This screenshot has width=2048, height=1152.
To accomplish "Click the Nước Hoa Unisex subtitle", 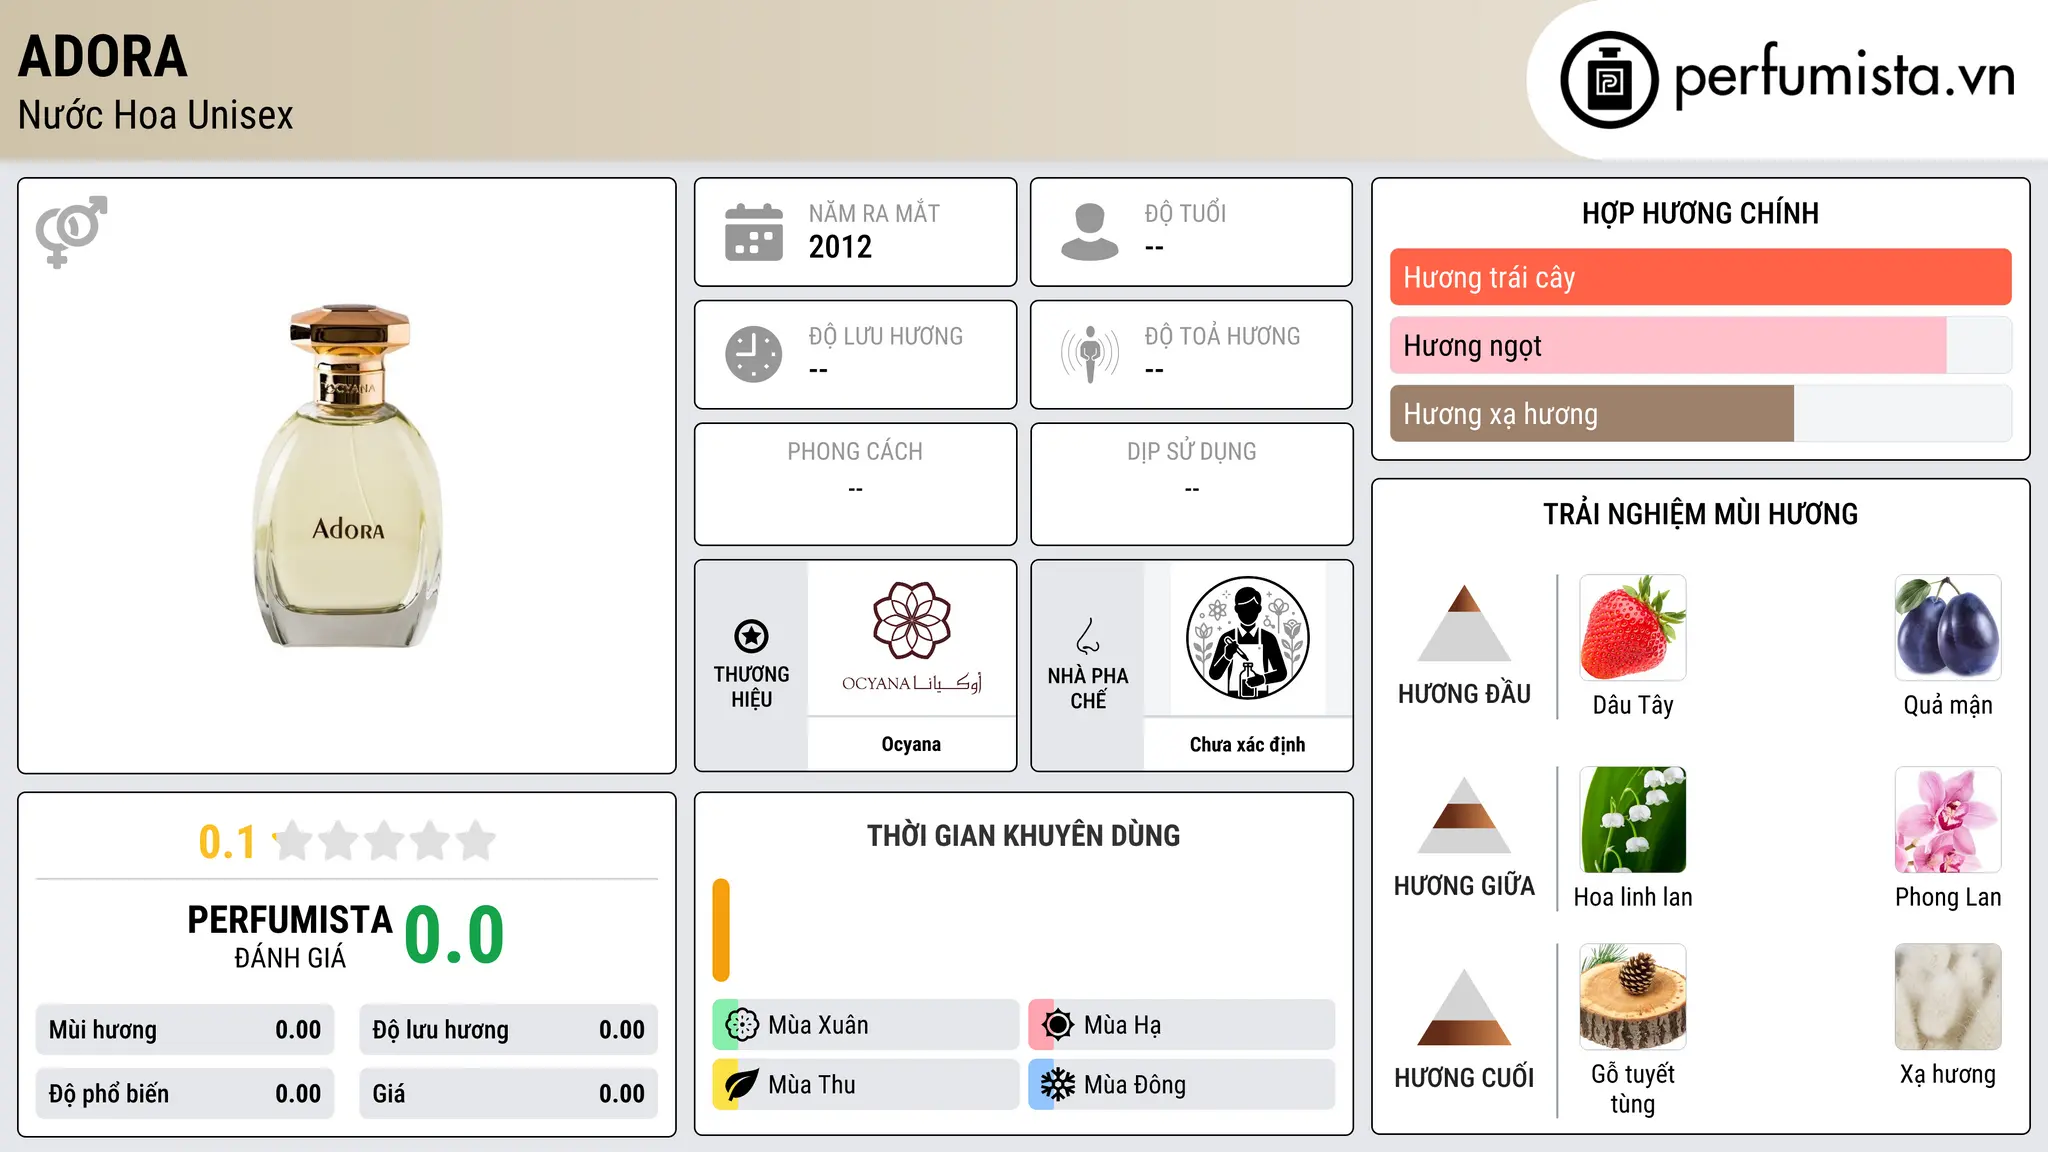I will [x=155, y=115].
